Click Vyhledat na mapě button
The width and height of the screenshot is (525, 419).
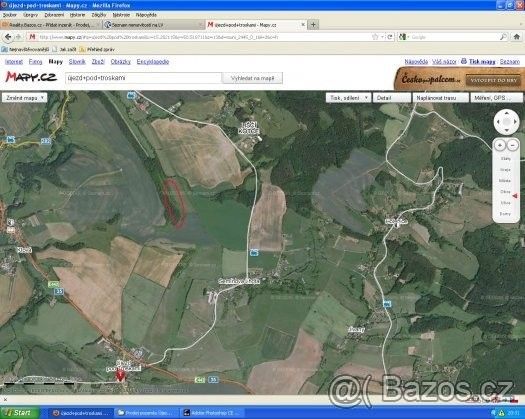(x=252, y=78)
